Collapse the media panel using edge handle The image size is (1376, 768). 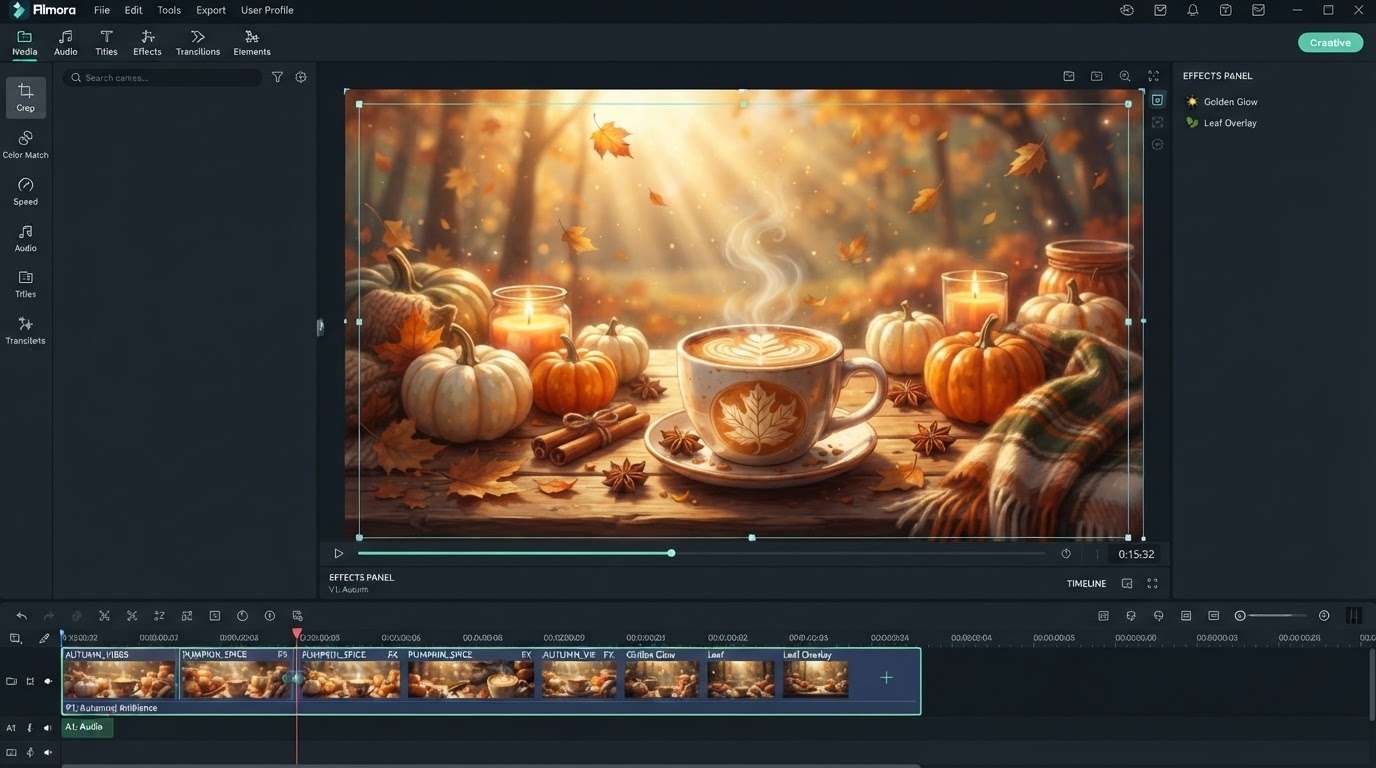pyautogui.click(x=320, y=326)
